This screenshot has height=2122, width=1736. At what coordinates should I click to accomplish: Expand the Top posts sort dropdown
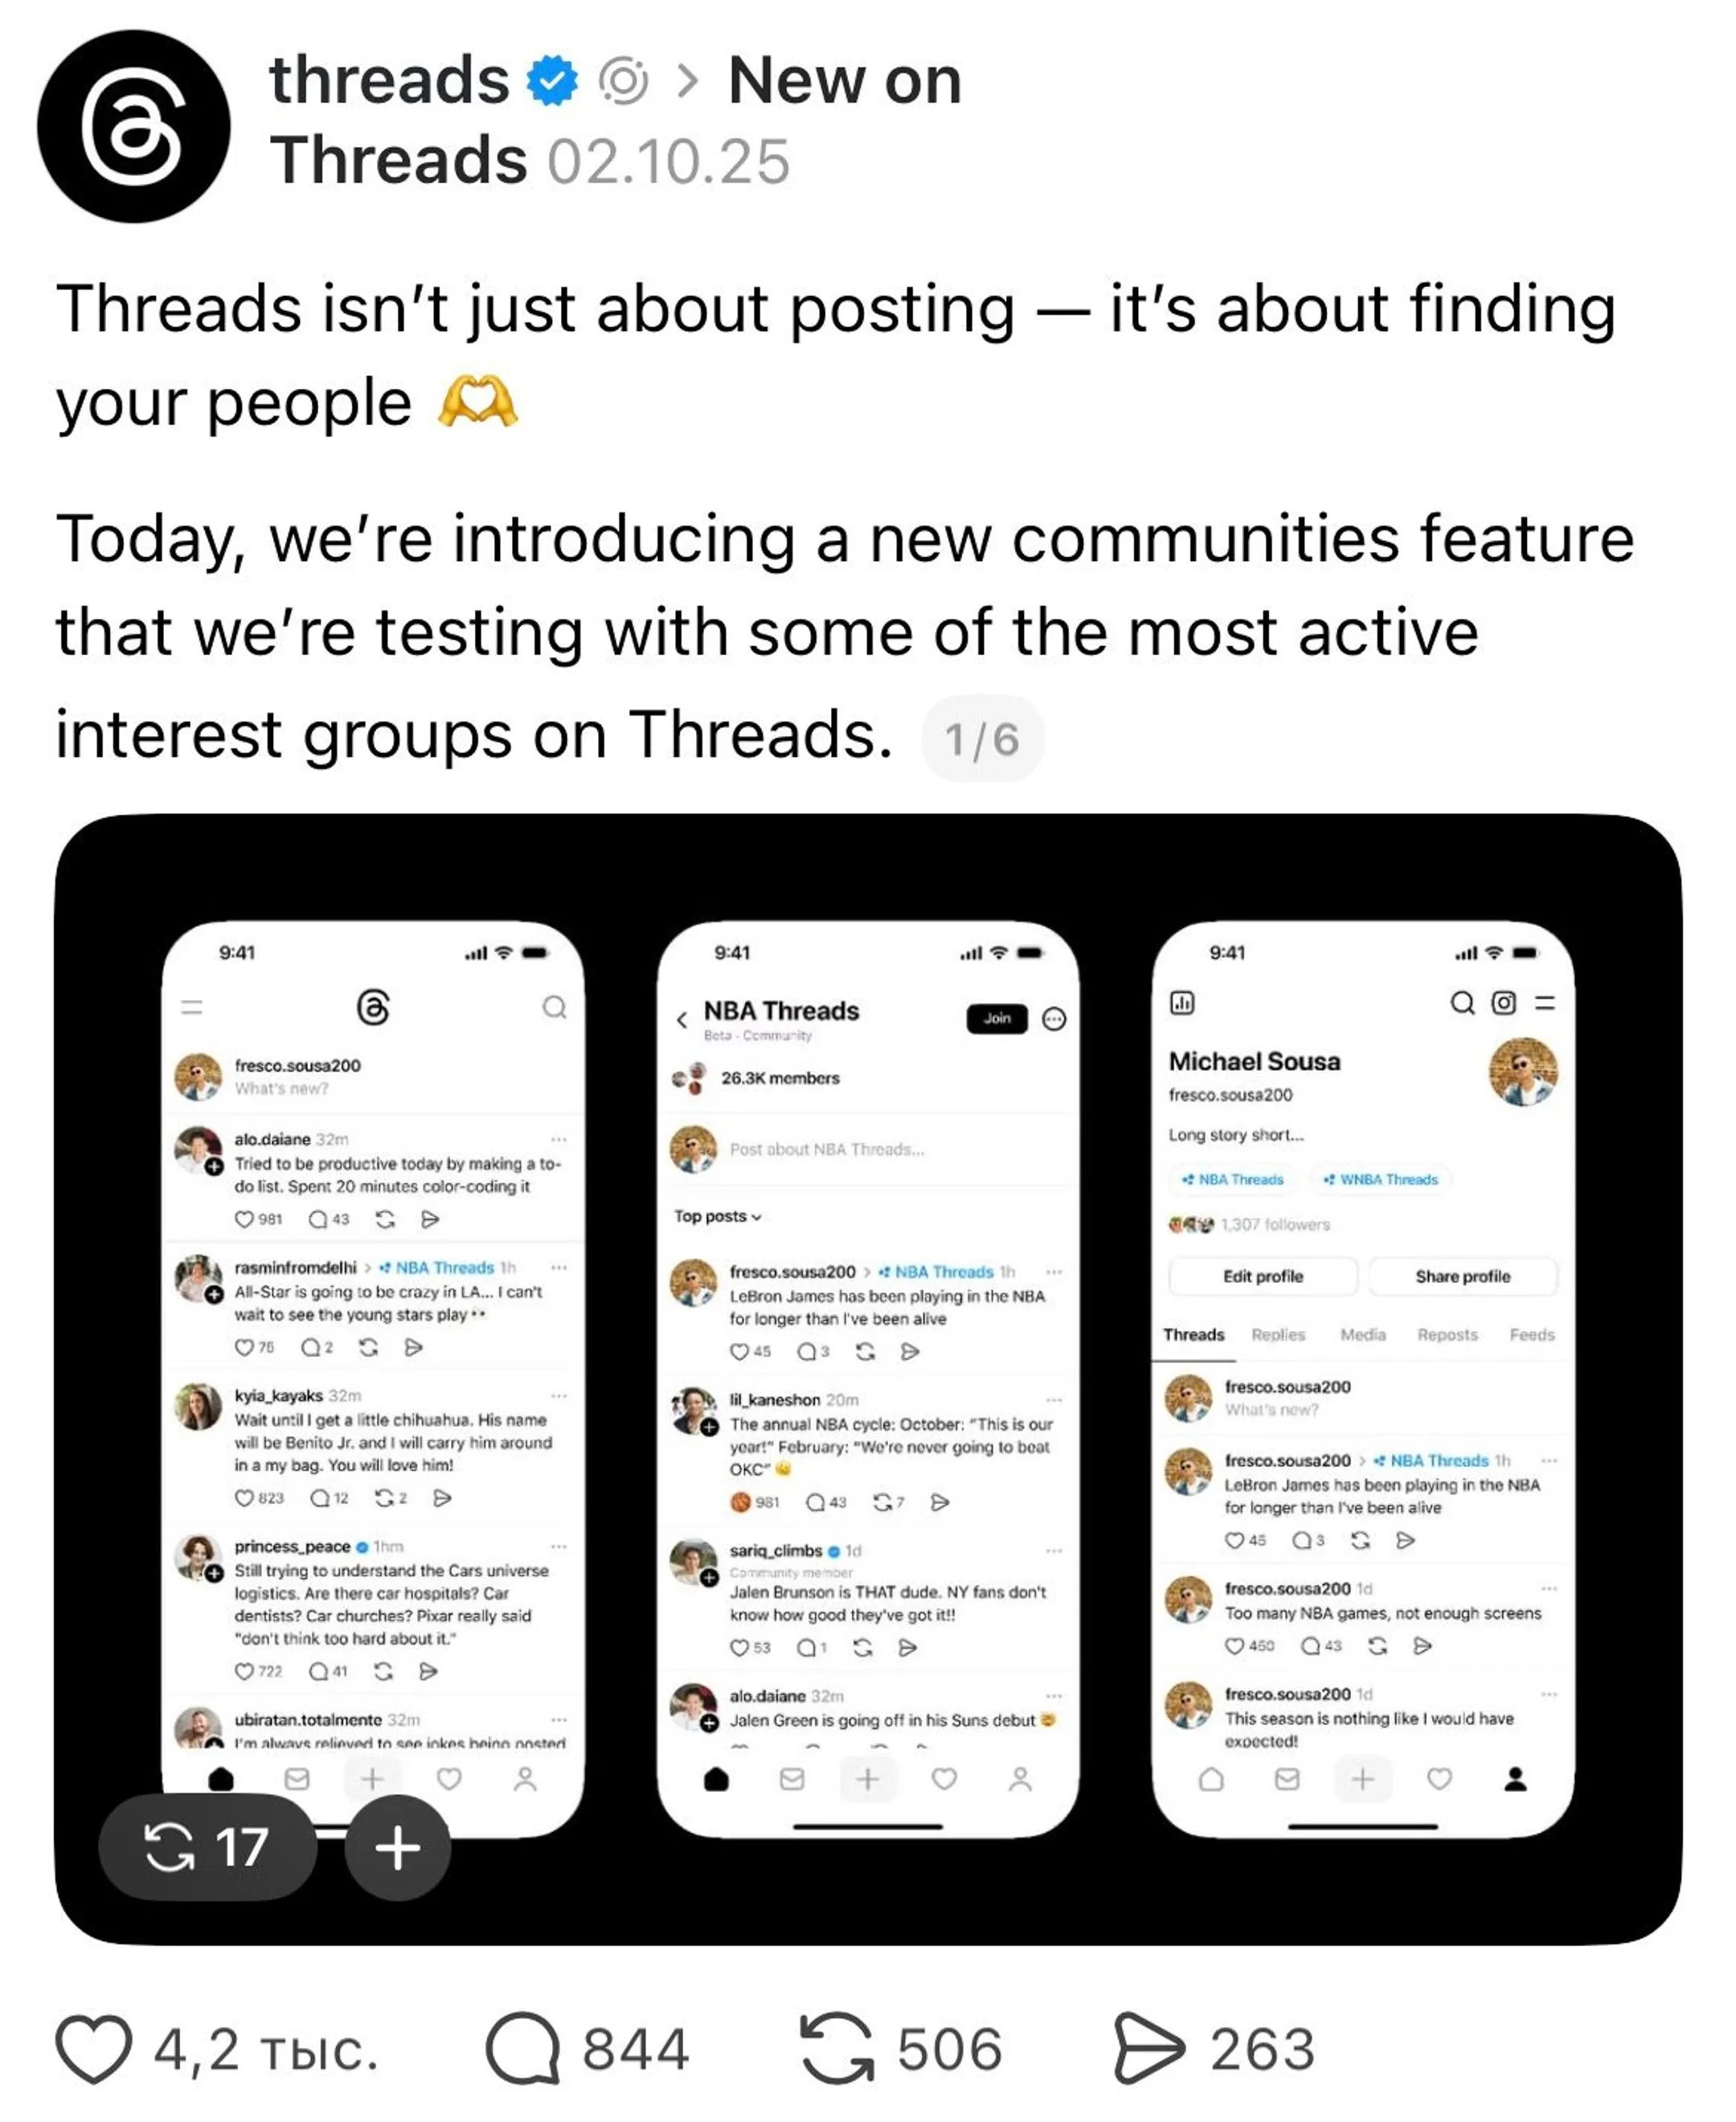(717, 1216)
